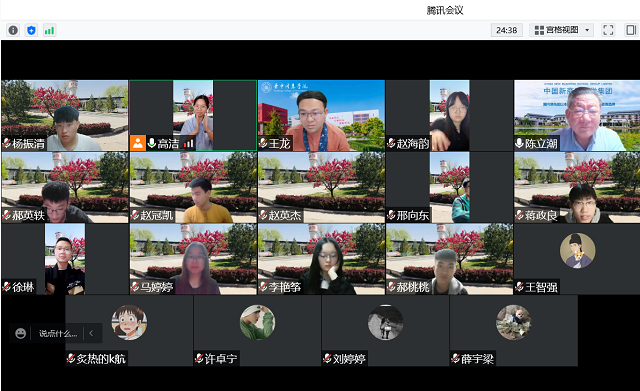The width and height of the screenshot is (640, 391).
Task: Click 刘婷婷's round avatar
Action: [x=386, y=322]
